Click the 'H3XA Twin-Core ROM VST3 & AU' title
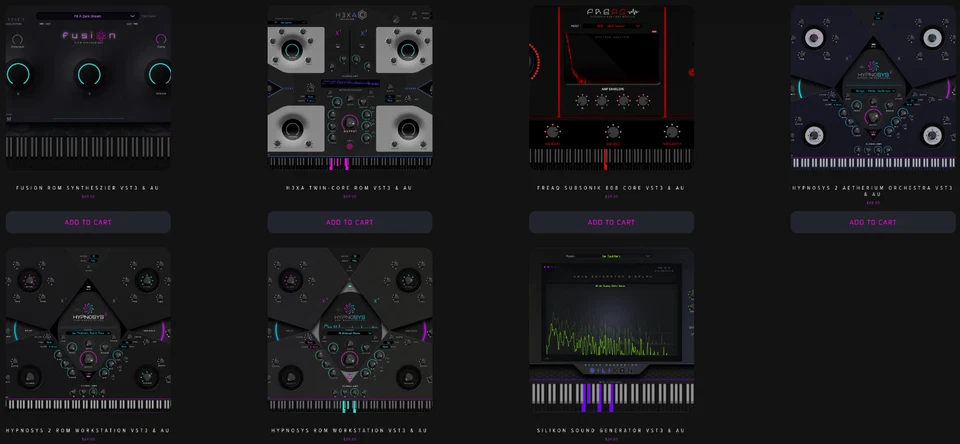 [350, 188]
